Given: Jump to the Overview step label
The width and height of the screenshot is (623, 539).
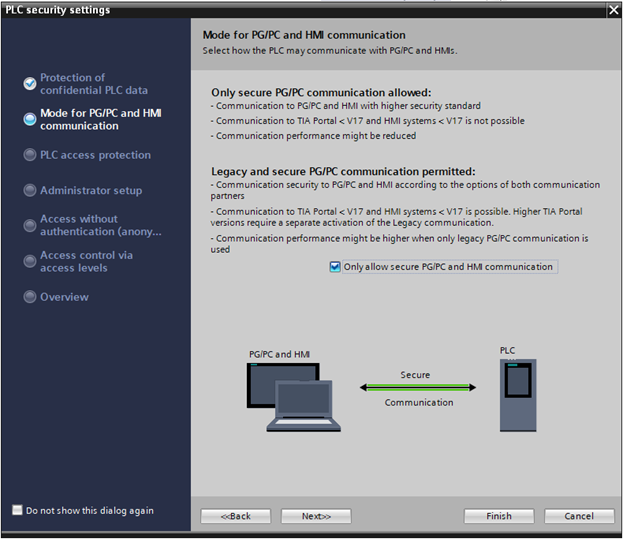Looking at the screenshot, I should click(64, 297).
